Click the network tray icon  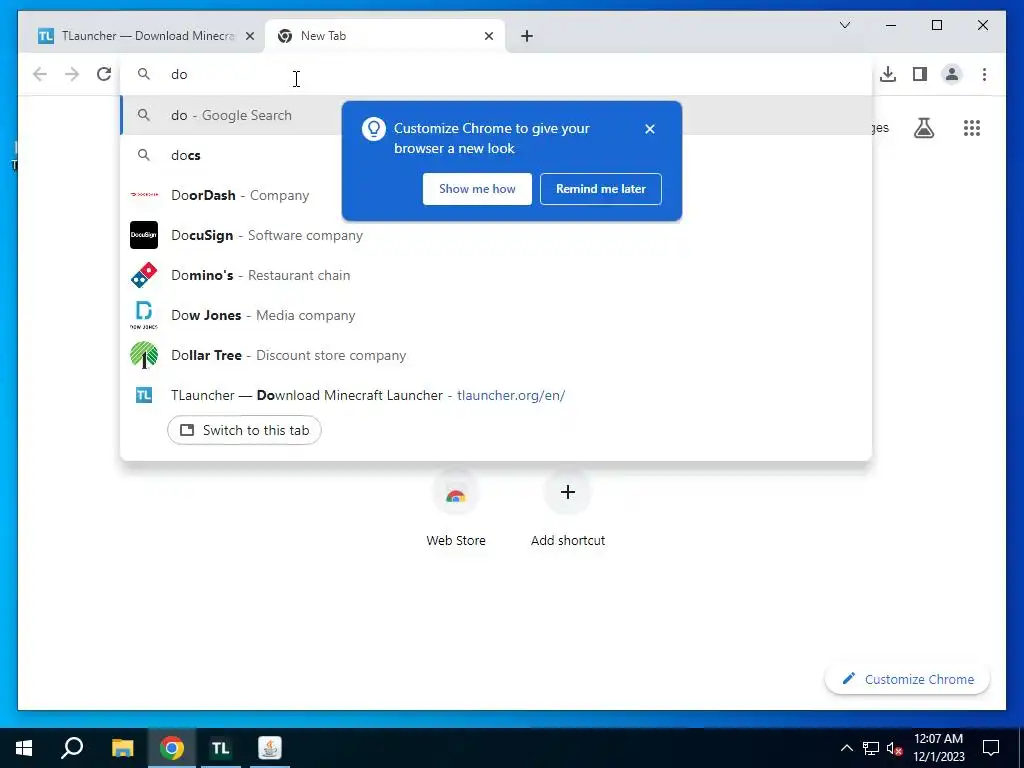point(871,748)
